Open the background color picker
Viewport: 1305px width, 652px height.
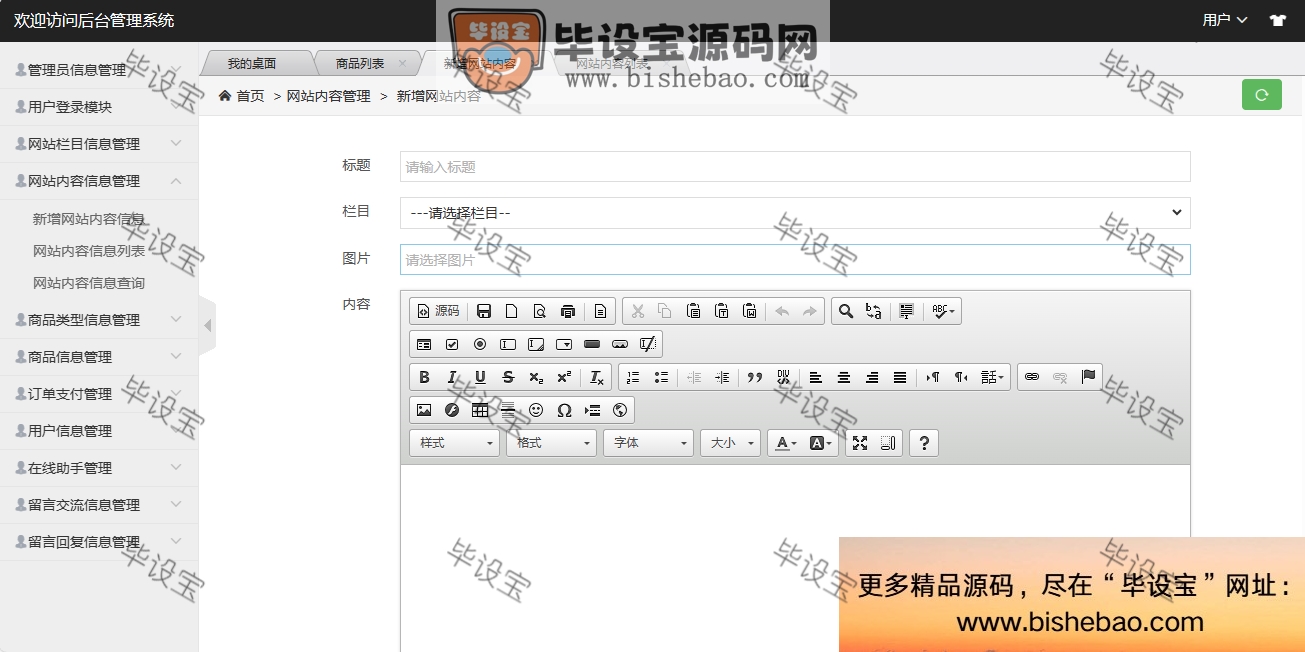820,443
